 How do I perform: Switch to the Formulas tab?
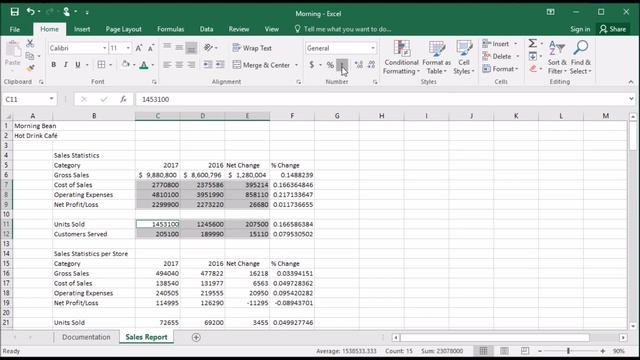coord(170,29)
